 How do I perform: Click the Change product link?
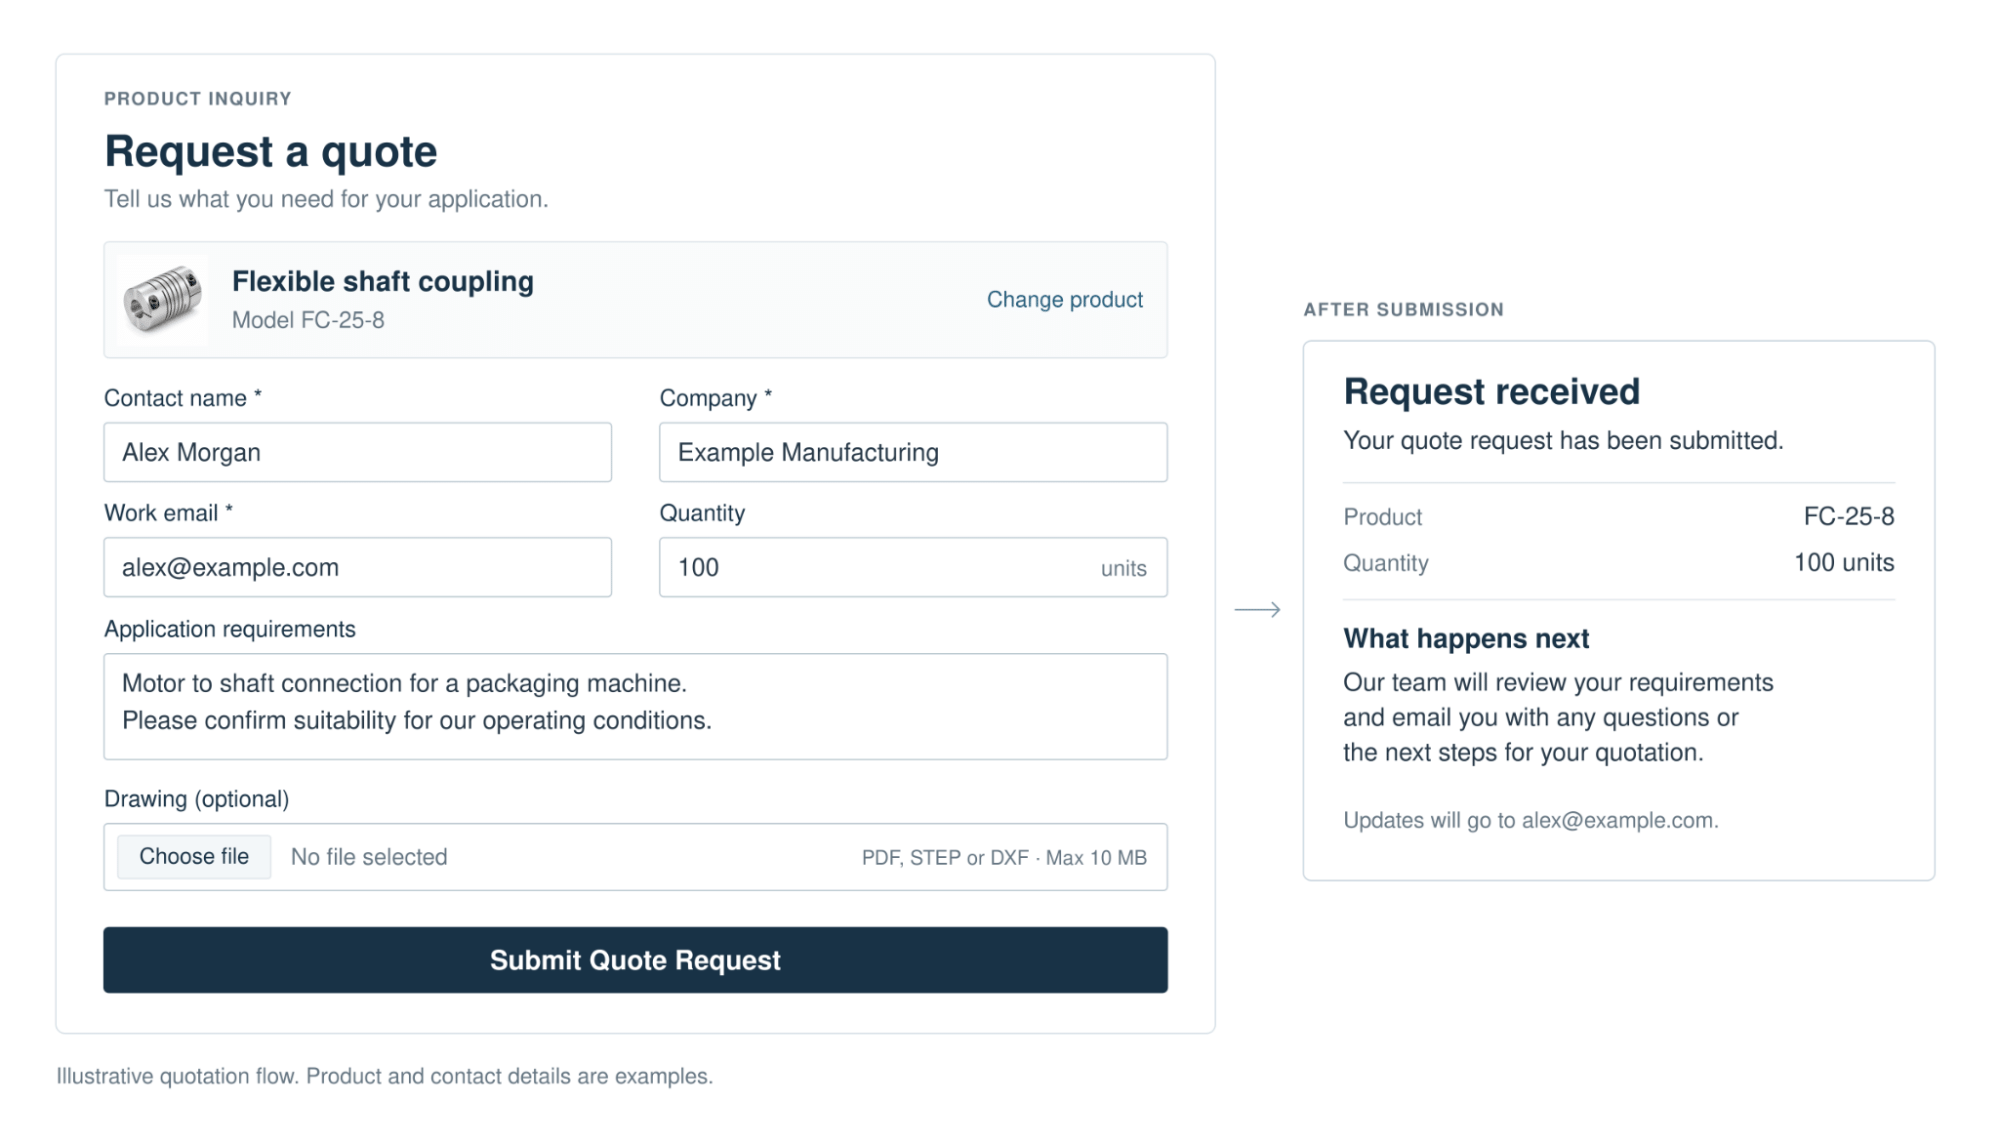1064,299
